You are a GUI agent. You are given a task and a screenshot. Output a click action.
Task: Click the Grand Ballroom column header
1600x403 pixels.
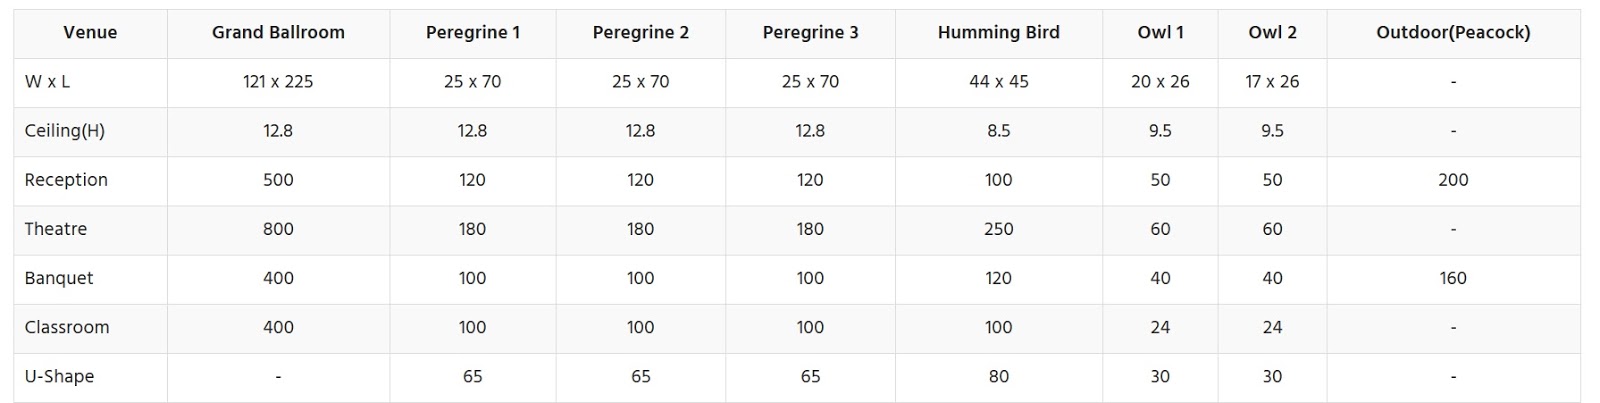click(x=278, y=32)
